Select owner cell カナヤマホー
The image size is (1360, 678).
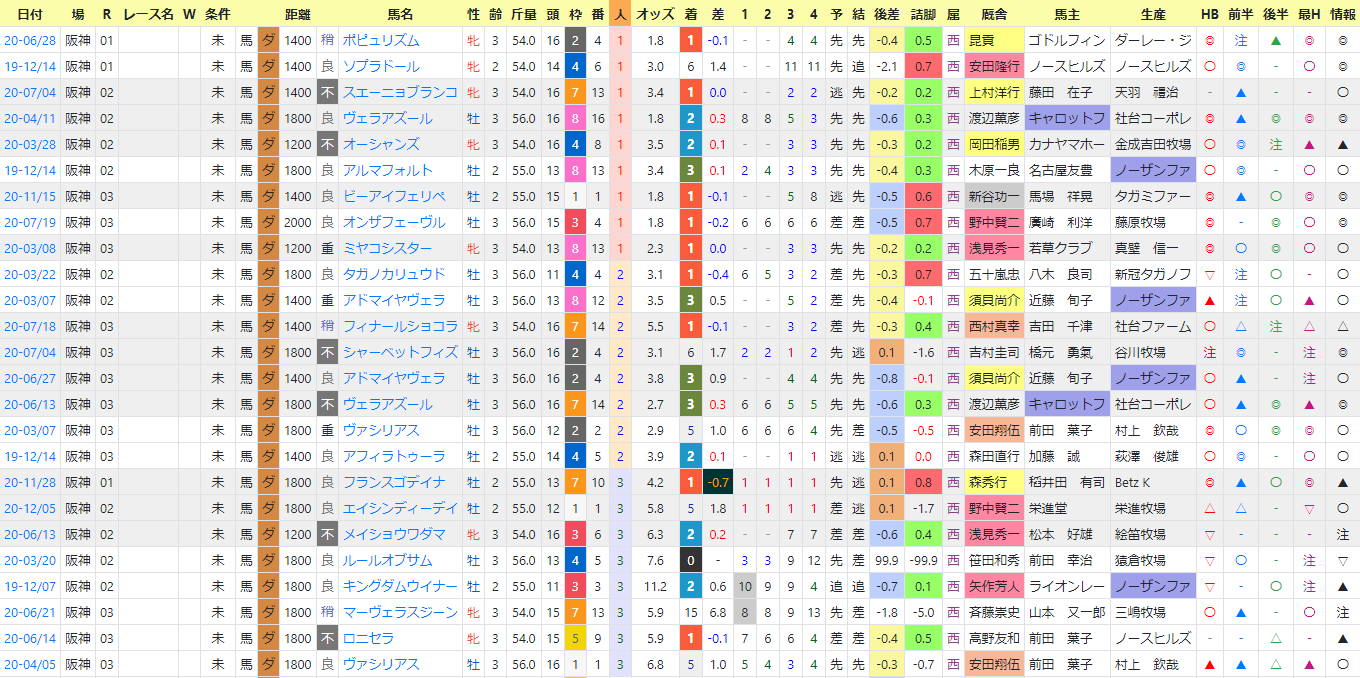1067,144
